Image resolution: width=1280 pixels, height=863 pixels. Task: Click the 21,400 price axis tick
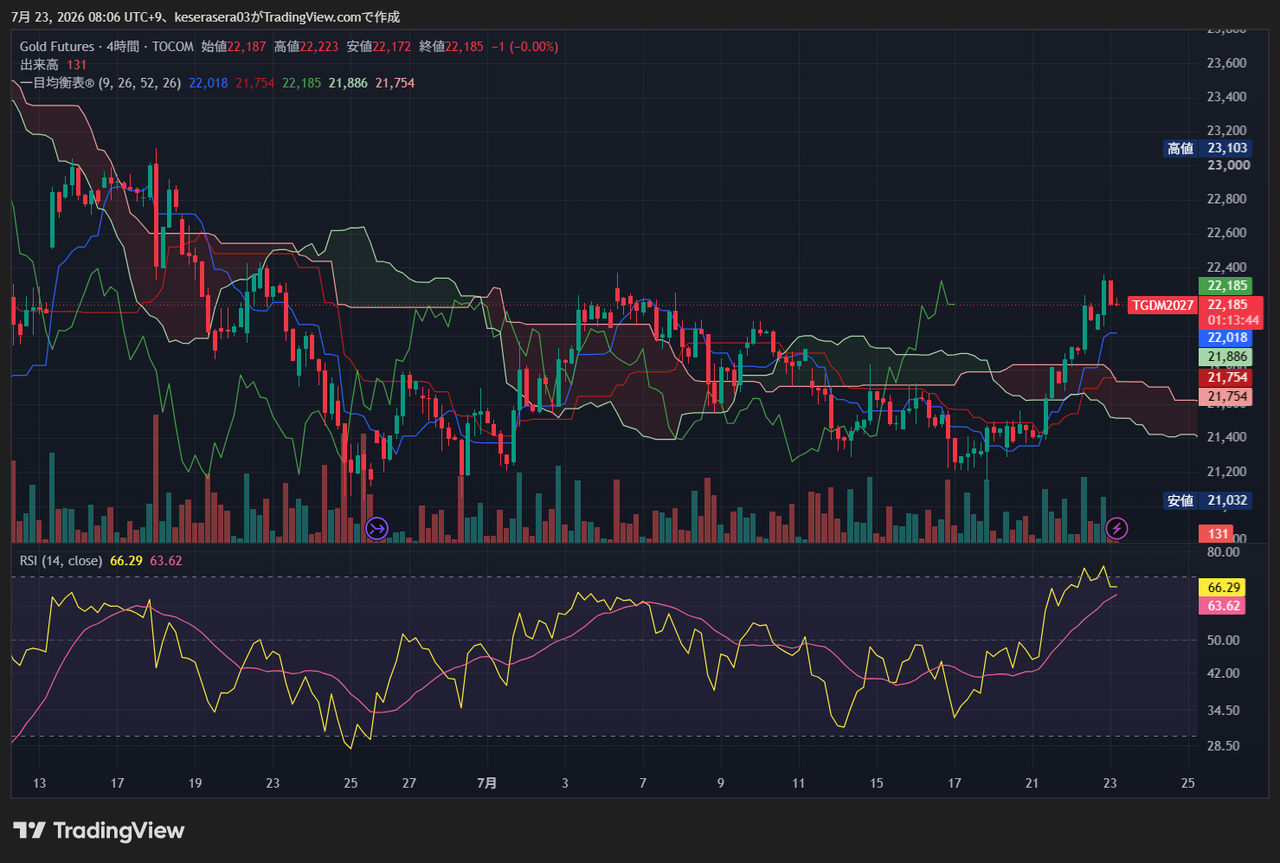[1227, 437]
